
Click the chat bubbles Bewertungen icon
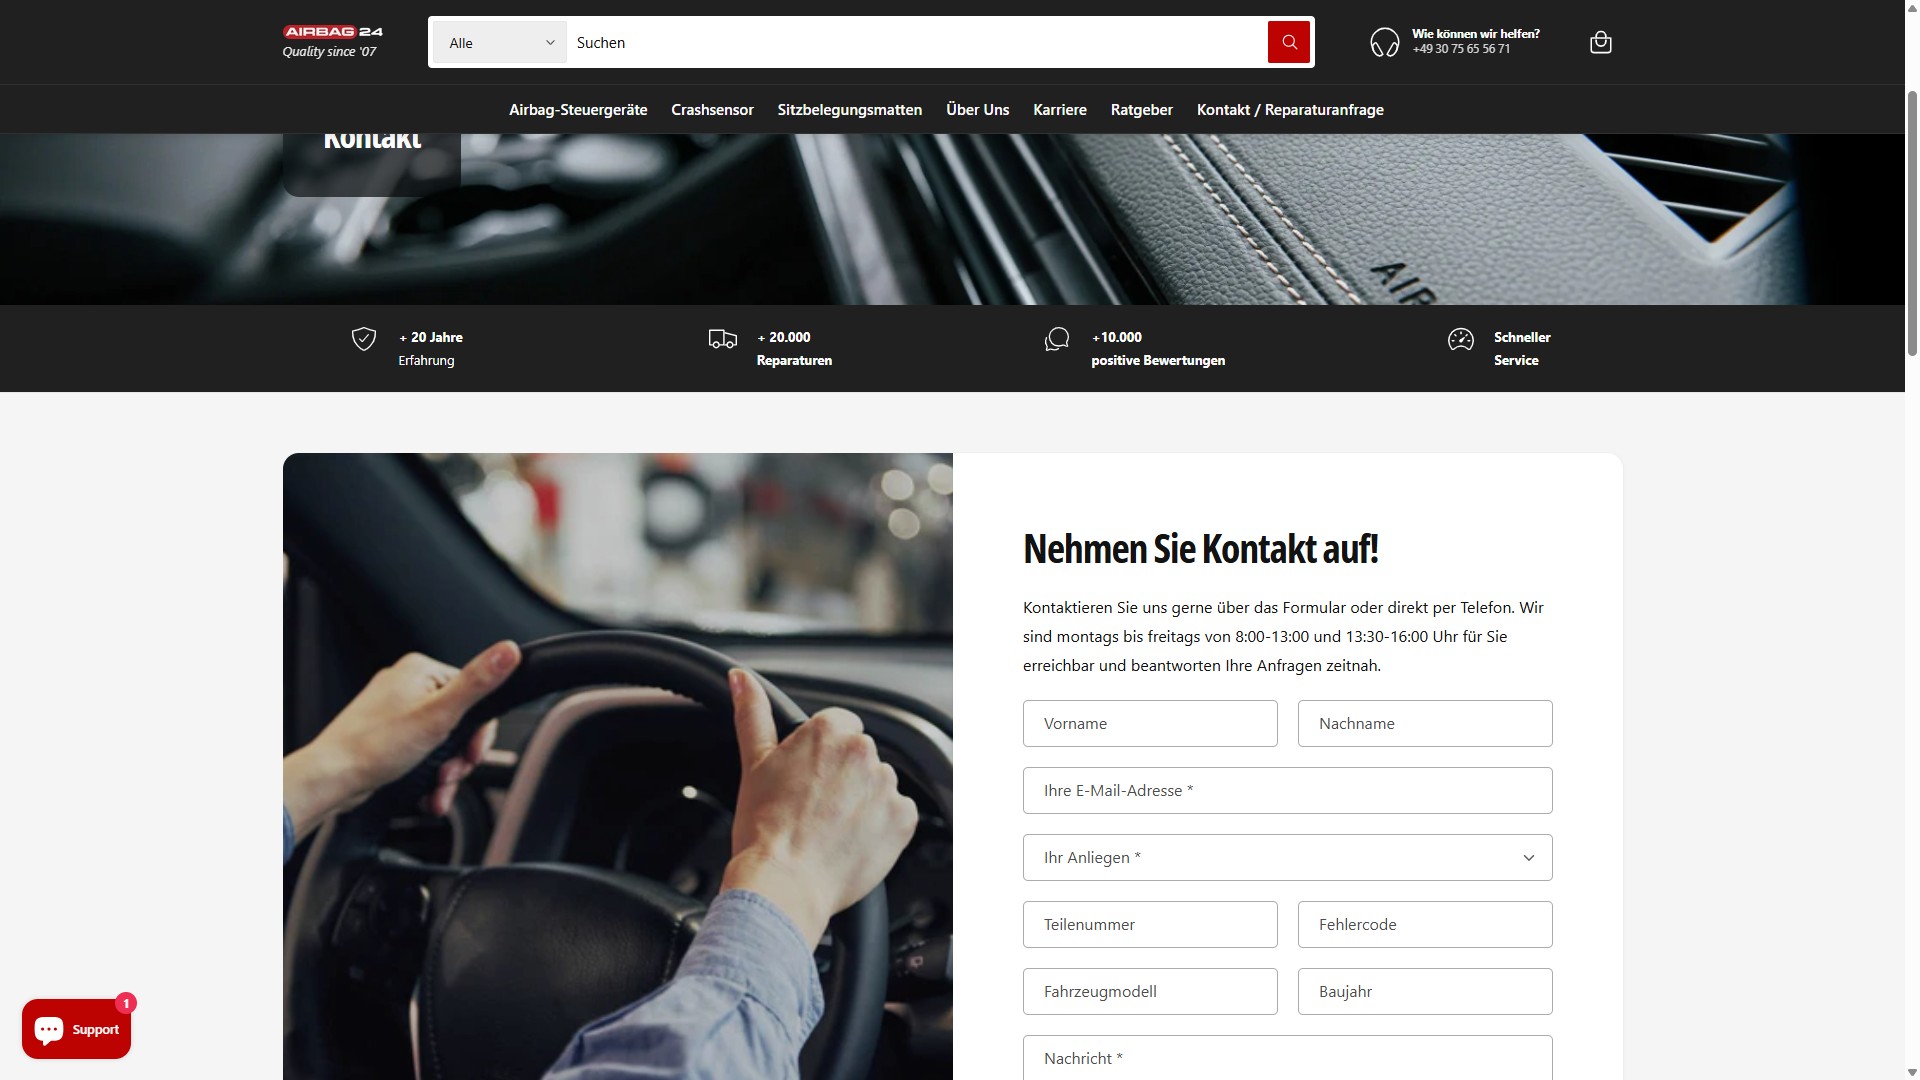point(1056,340)
